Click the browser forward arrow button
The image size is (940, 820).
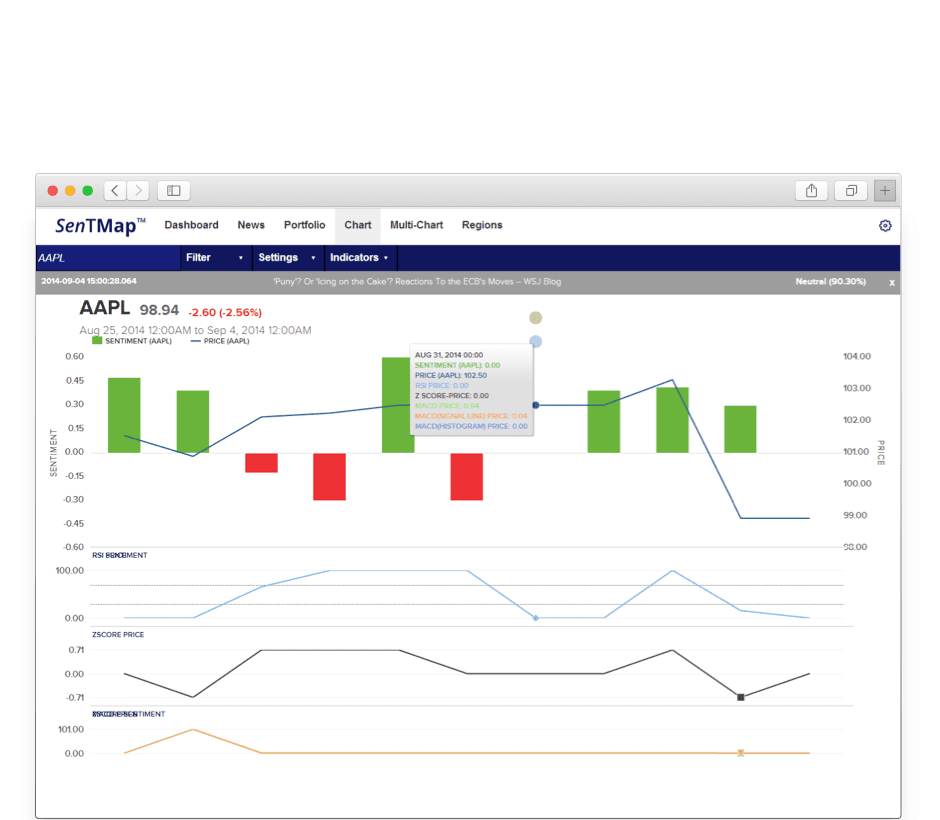pos(138,191)
